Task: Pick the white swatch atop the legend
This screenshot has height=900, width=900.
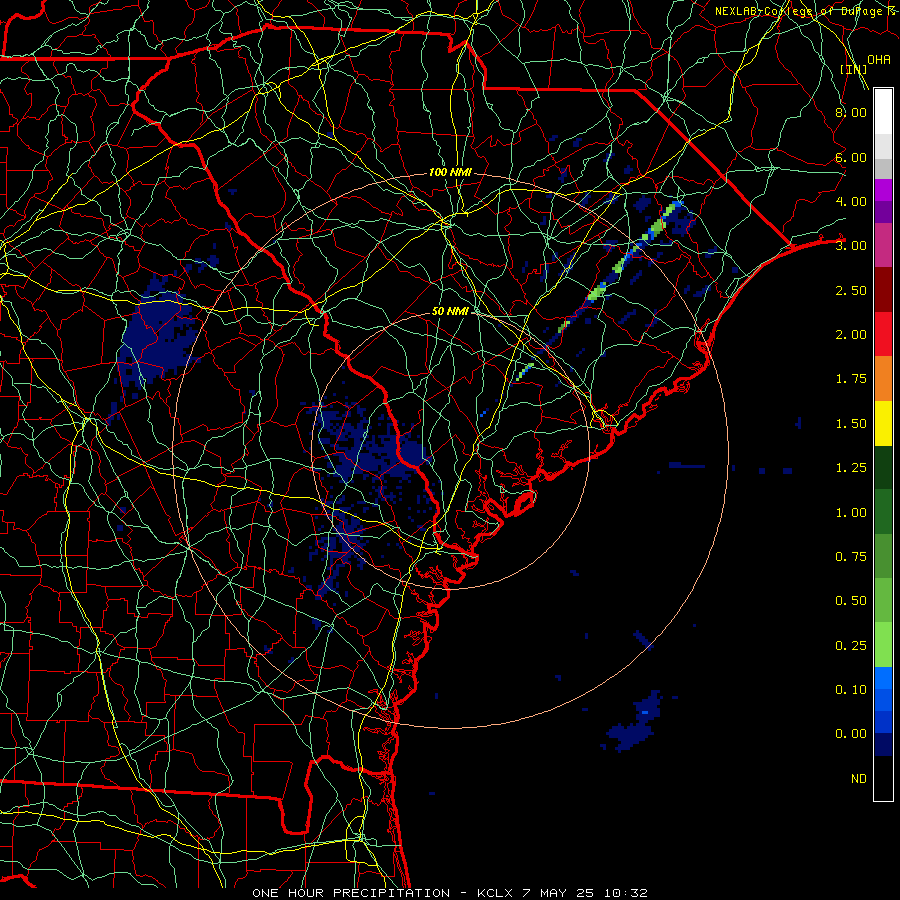Action: (x=883, y=112)
